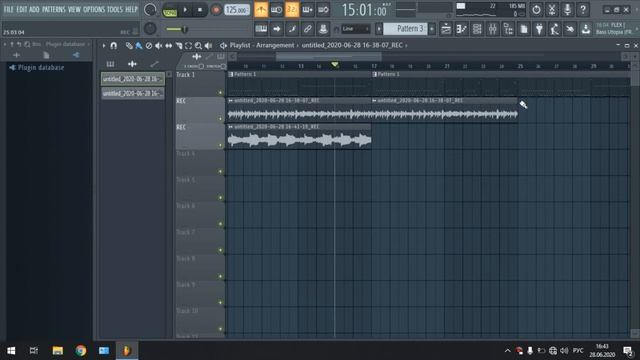This screenshot has height=360, width=640.
Task: Open the FILE menu
Action: (x=8, y=9)
